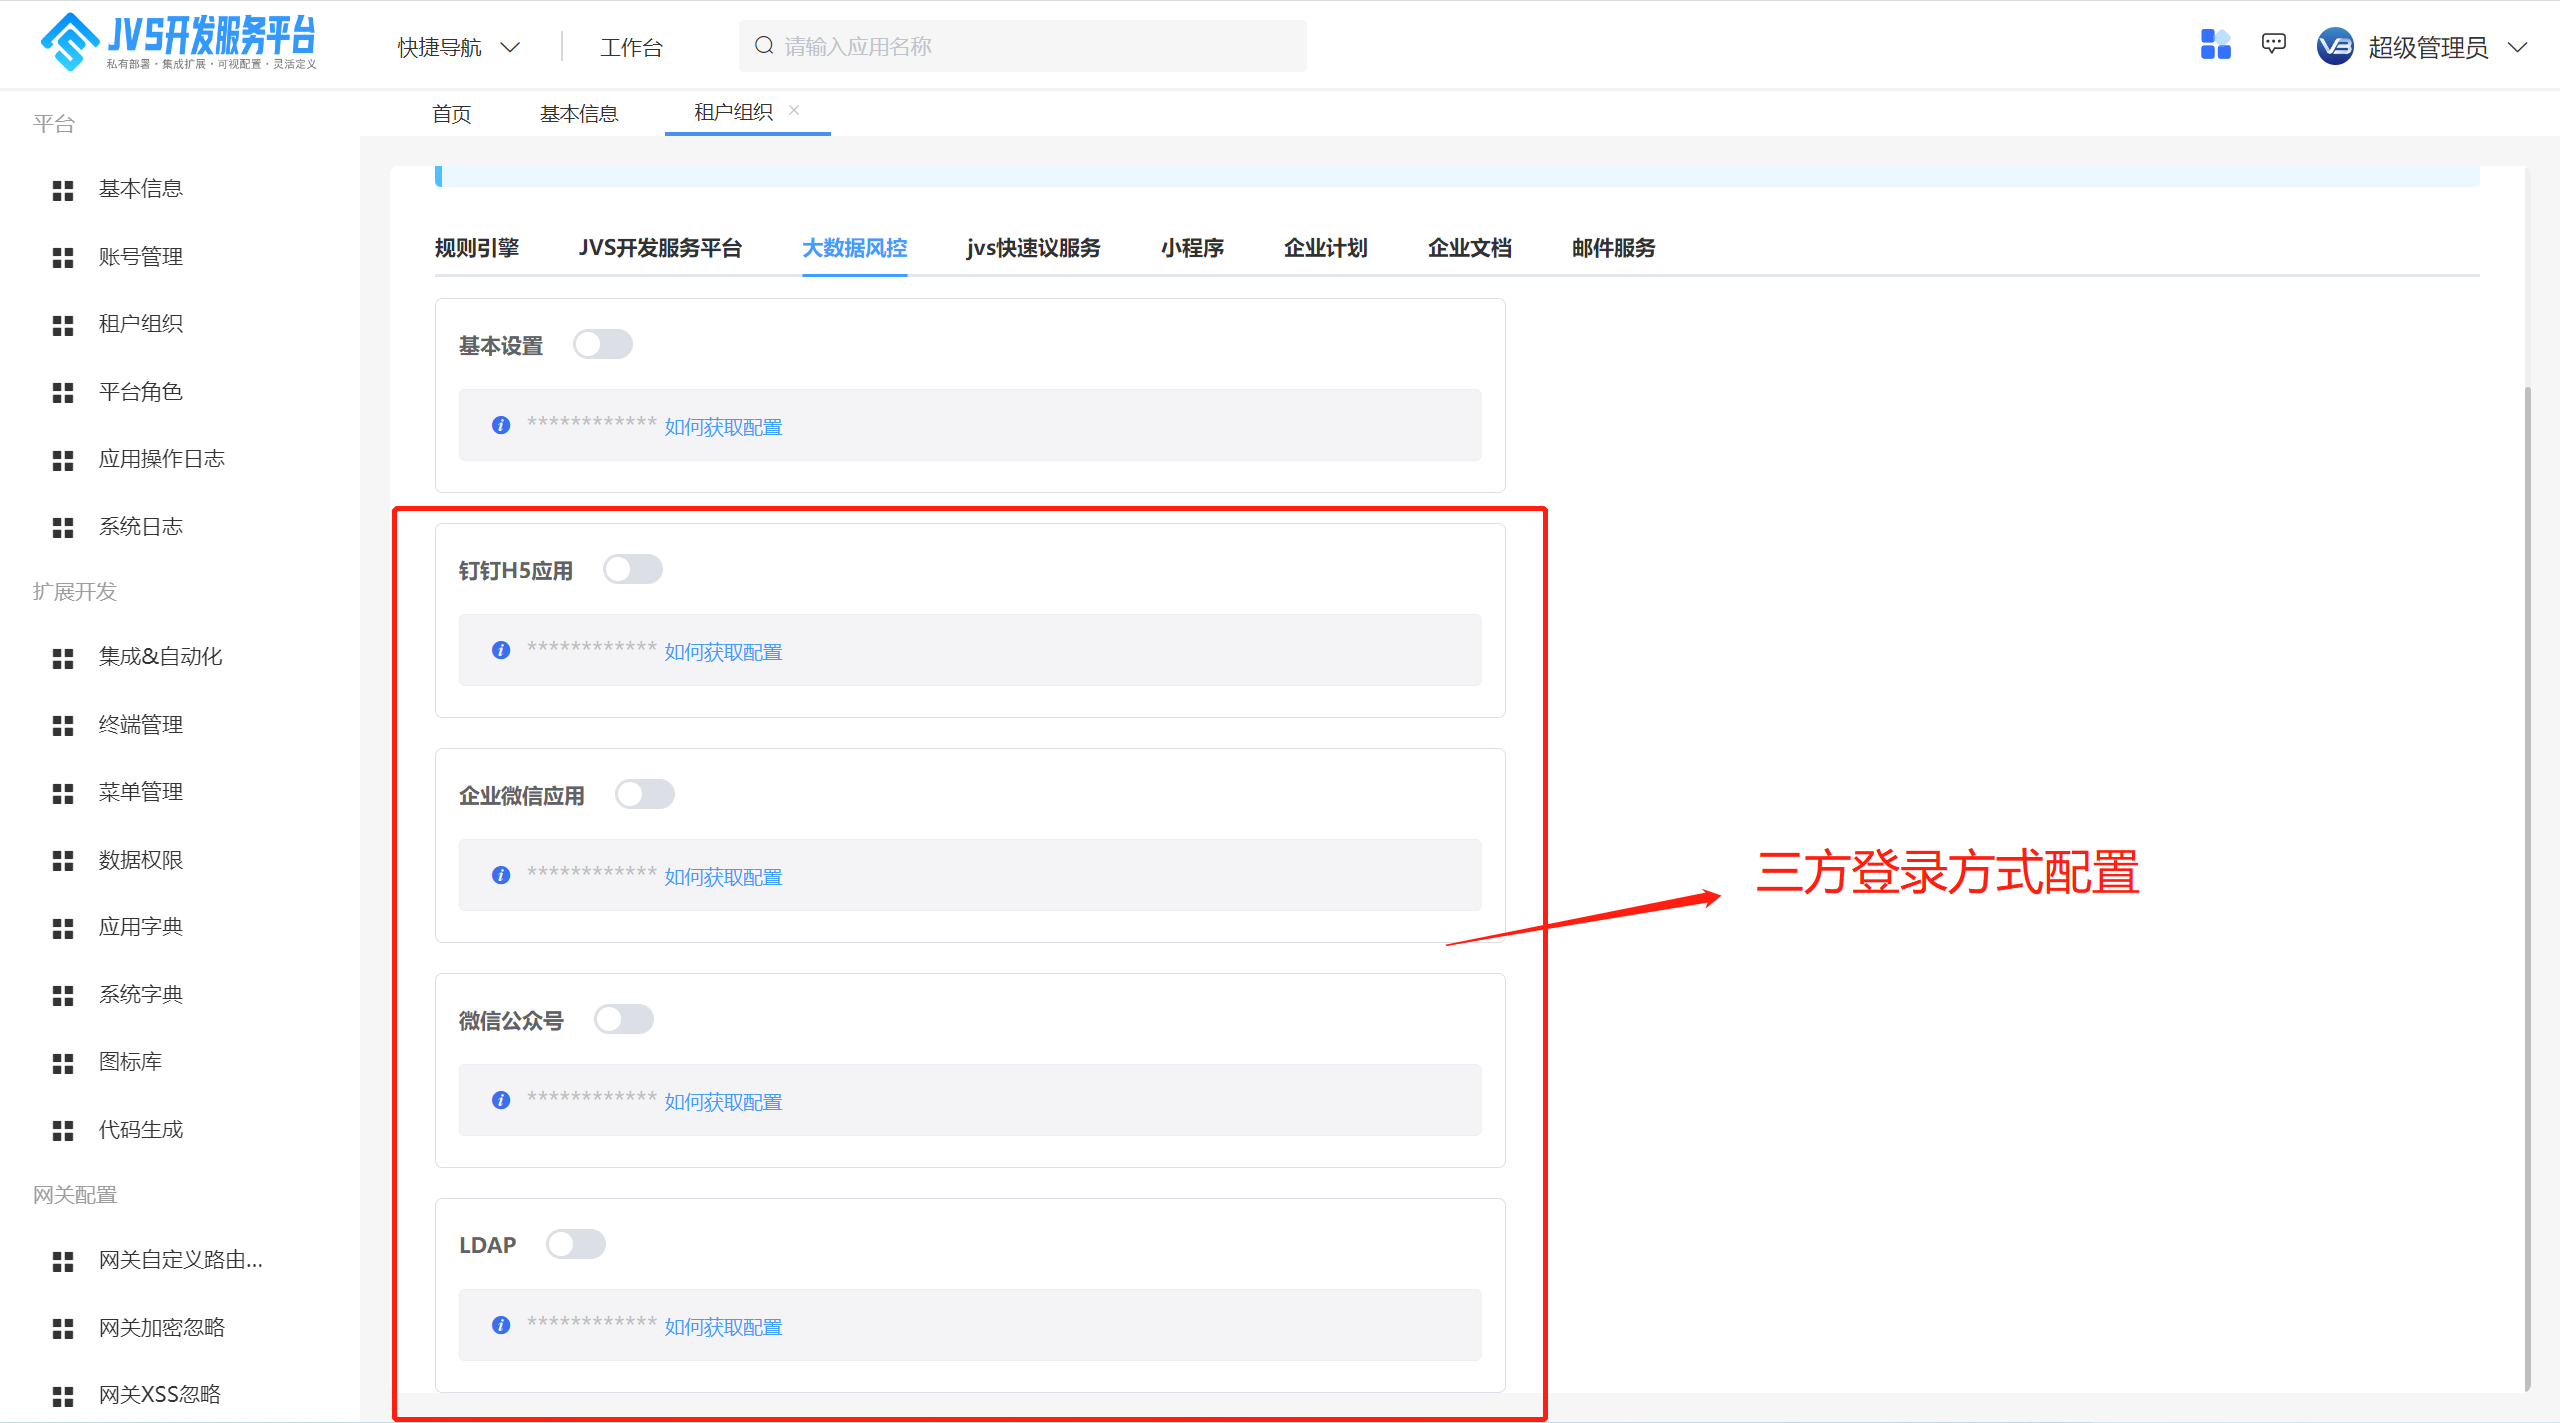
Task: Open the 邮件服务 tab
Action: pyautogui.click(x=1614, y=248)
